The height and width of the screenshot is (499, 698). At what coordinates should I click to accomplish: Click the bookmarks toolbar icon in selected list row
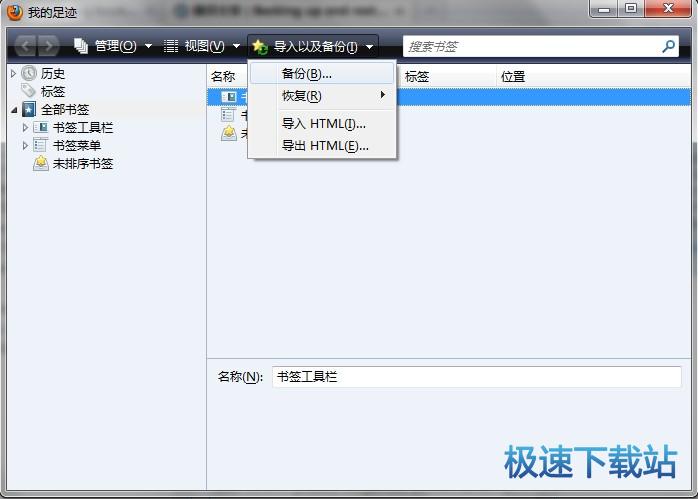(229, 97)
